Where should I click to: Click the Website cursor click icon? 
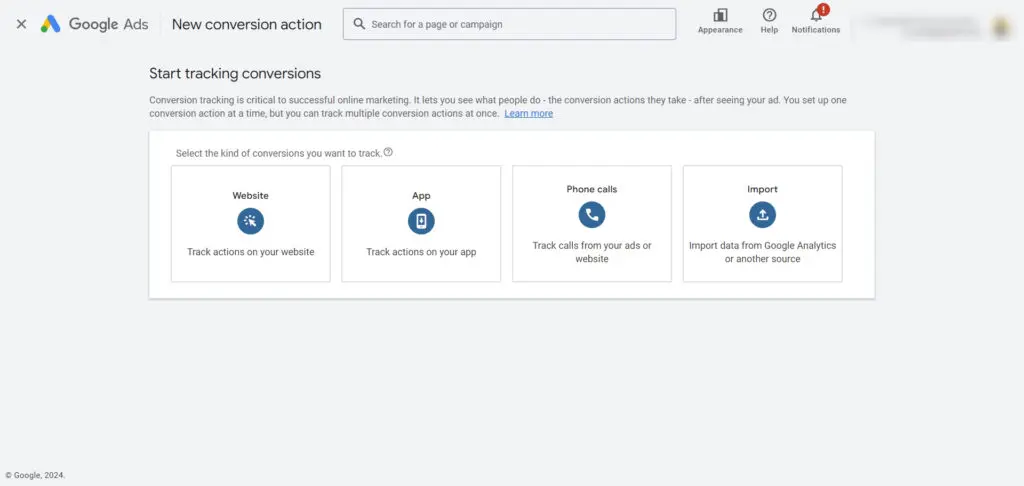coord(251,221)
